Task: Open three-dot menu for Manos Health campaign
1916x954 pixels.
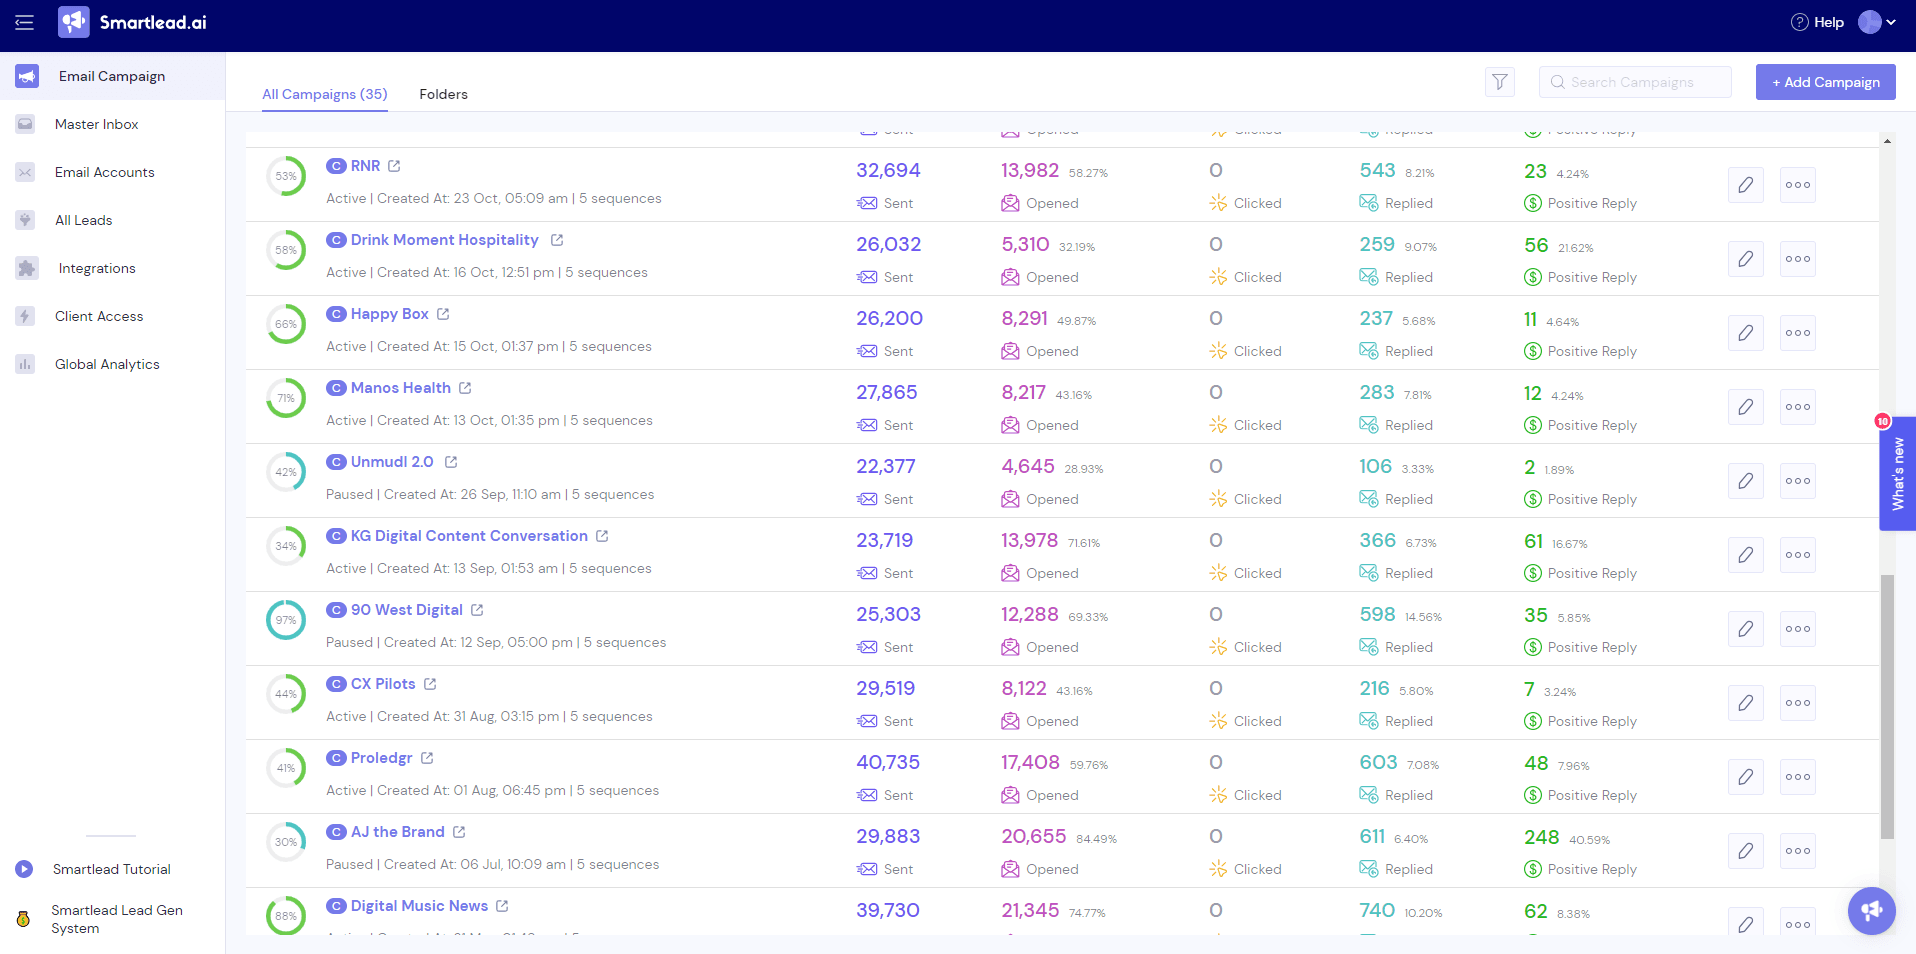Action: pyautogui.click(x=1797, y=407)
